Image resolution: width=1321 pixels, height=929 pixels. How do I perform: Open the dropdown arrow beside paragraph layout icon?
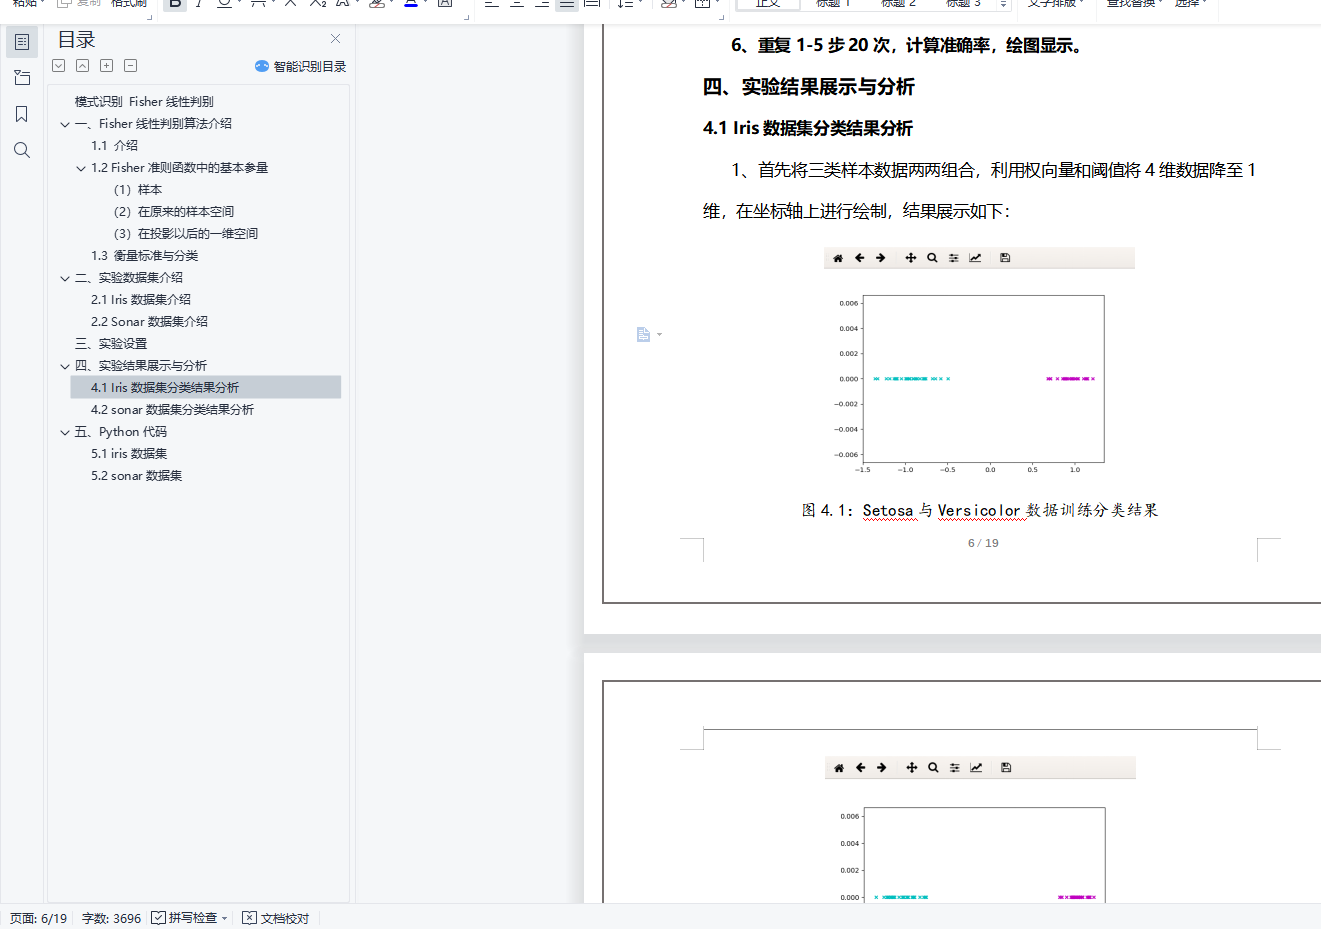pos(659,334)
